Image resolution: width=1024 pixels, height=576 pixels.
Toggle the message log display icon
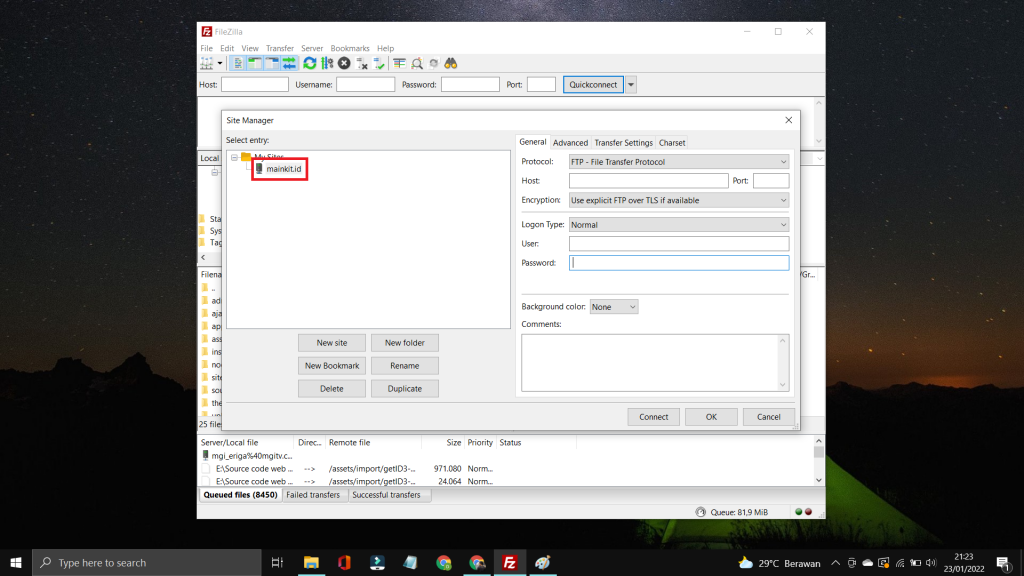pos(236,62)
